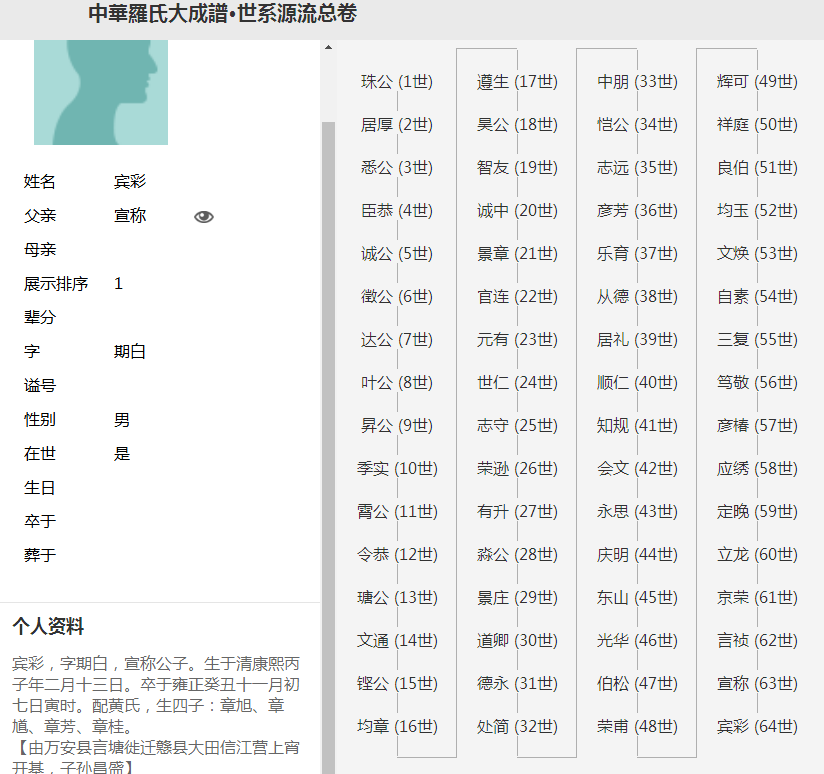Select 臣恭 (4世) in the lineage tree
Viewport: 824px width, 774px height.
coord(397,211)
